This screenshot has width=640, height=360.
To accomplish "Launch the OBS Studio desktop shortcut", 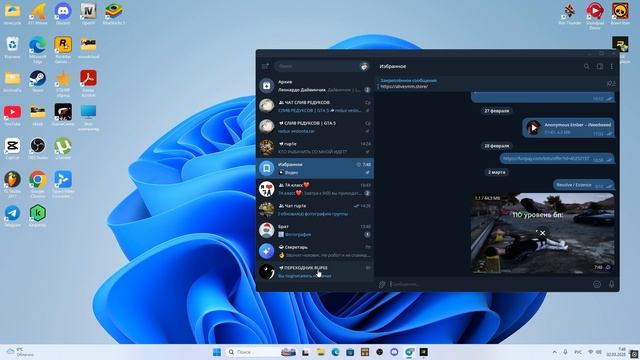I will [x=38, y=149].
